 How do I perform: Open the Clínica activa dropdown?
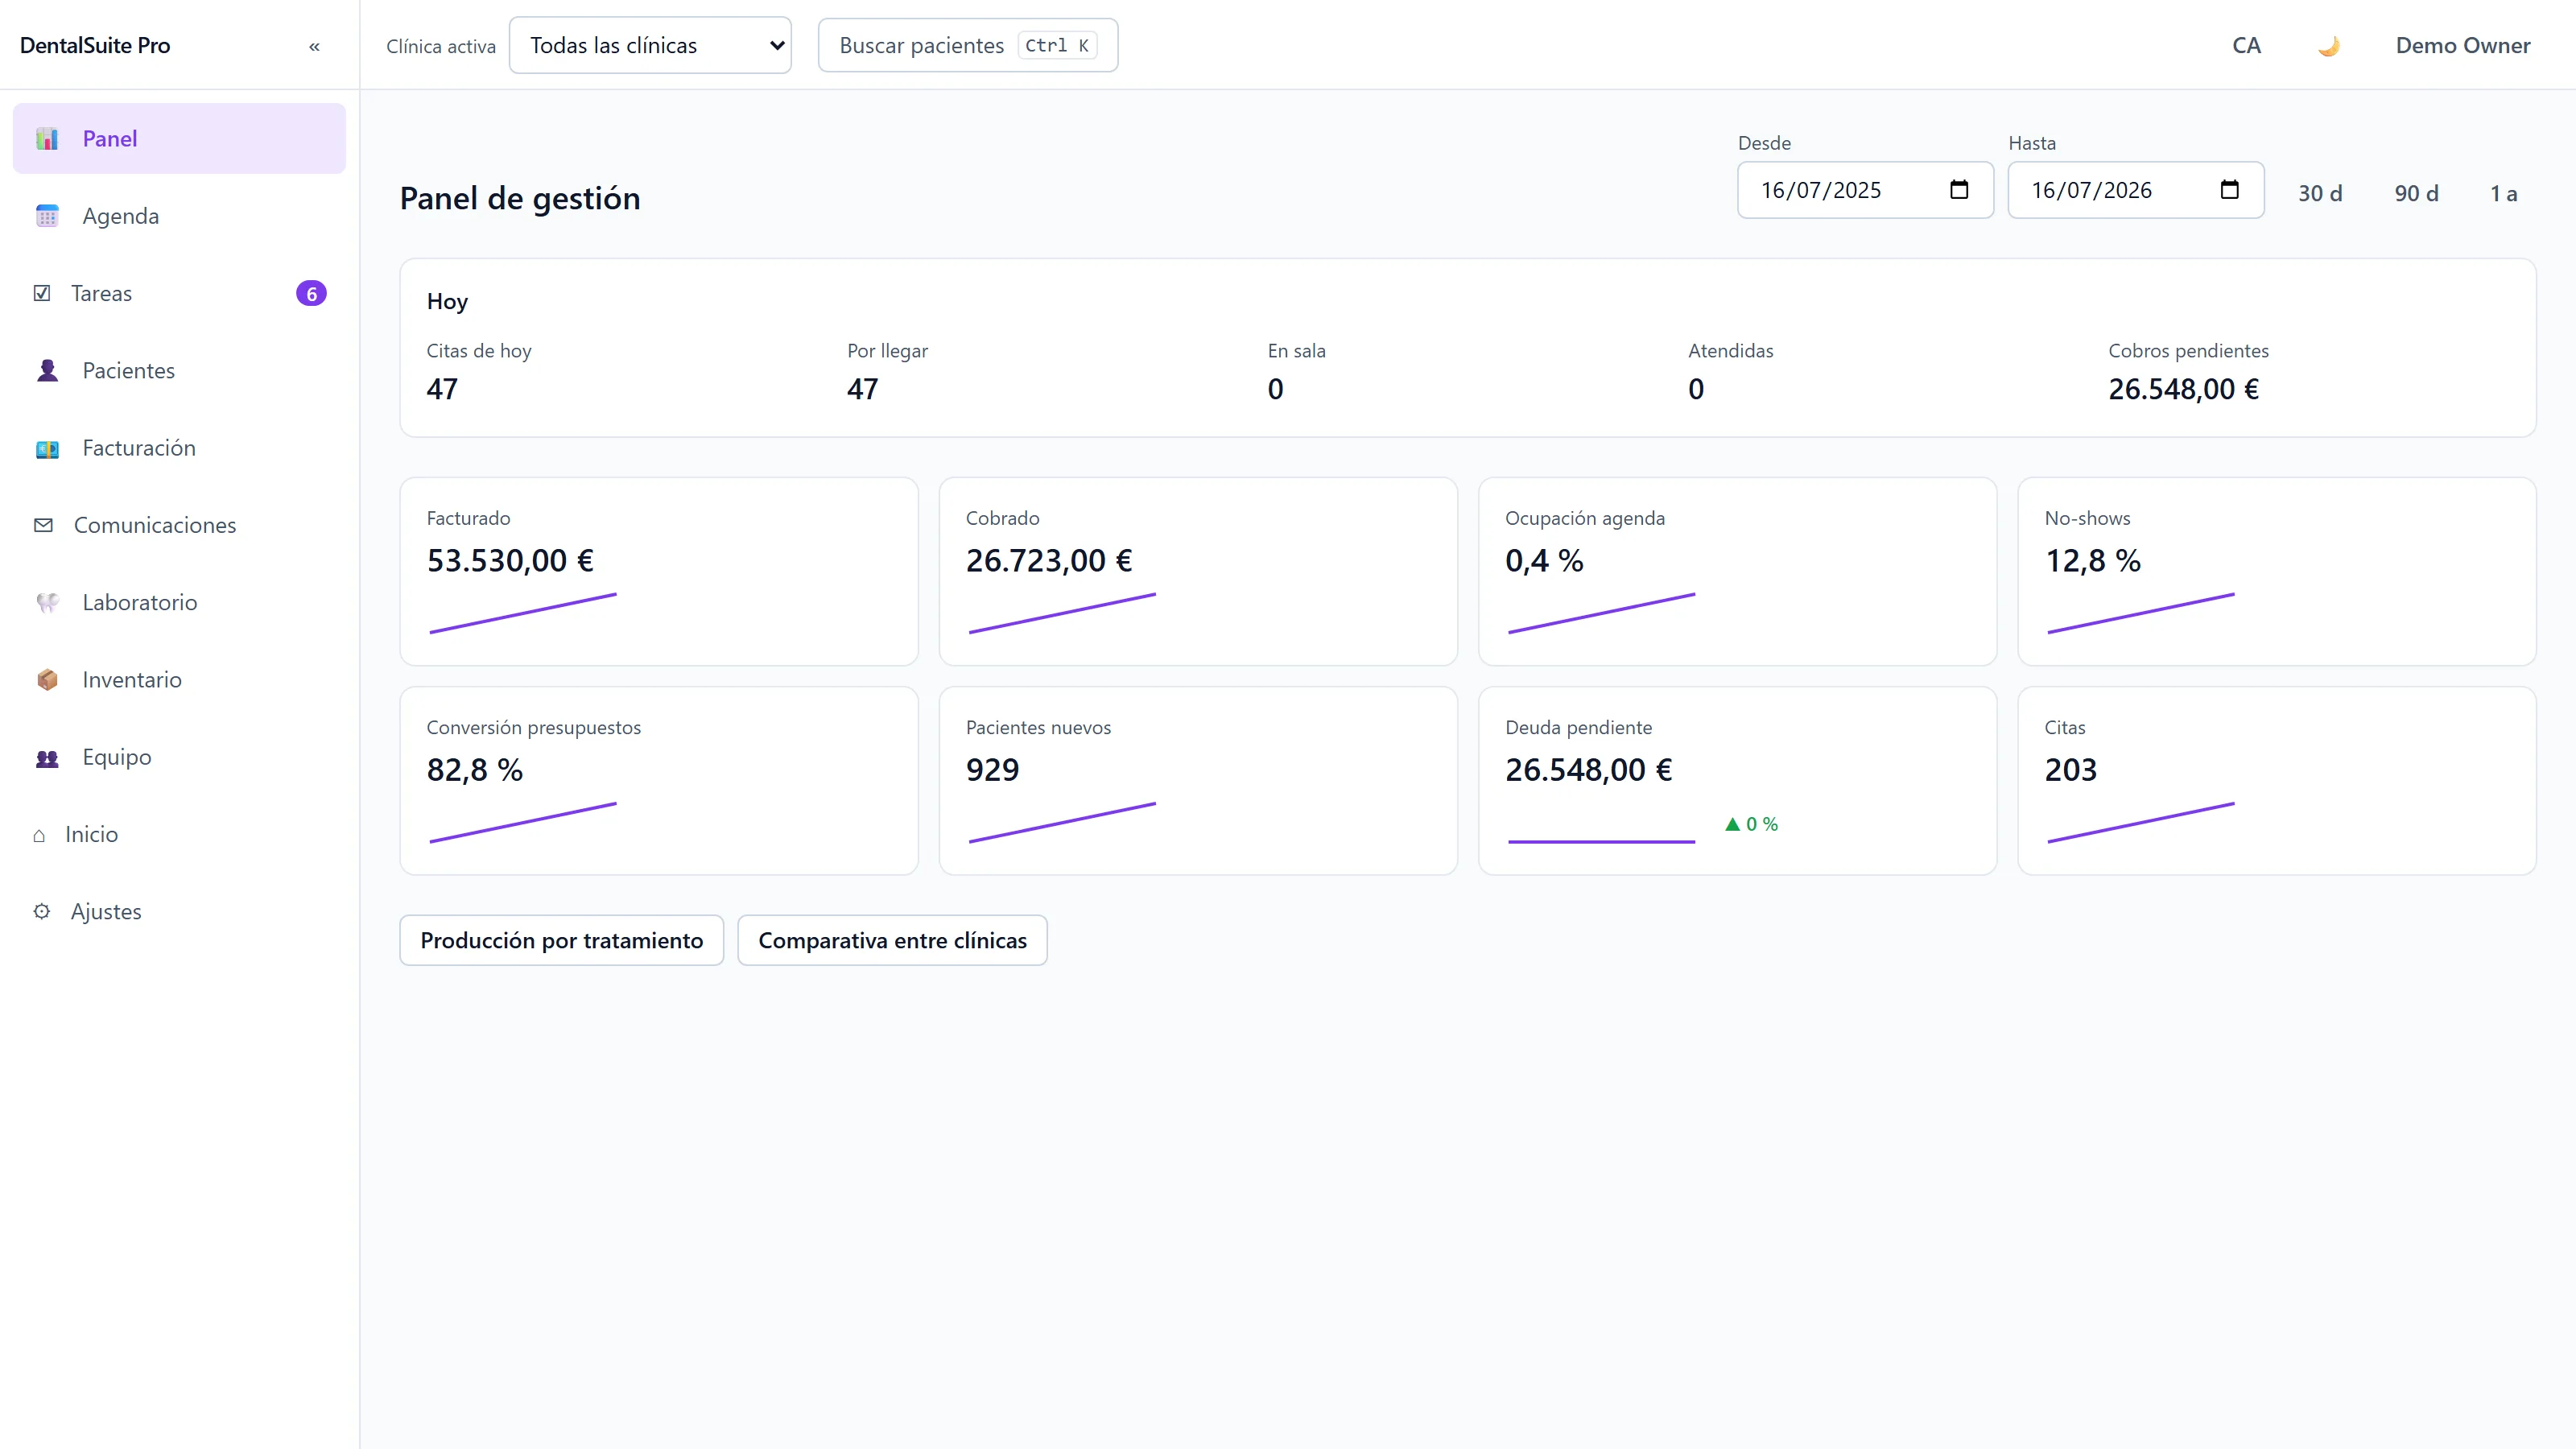click(x=650, y=45)
